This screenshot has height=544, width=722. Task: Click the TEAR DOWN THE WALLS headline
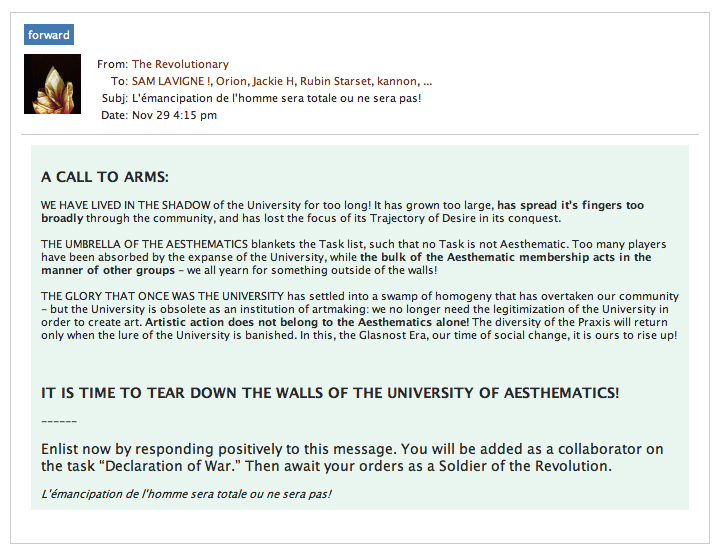tap(330, 393)
